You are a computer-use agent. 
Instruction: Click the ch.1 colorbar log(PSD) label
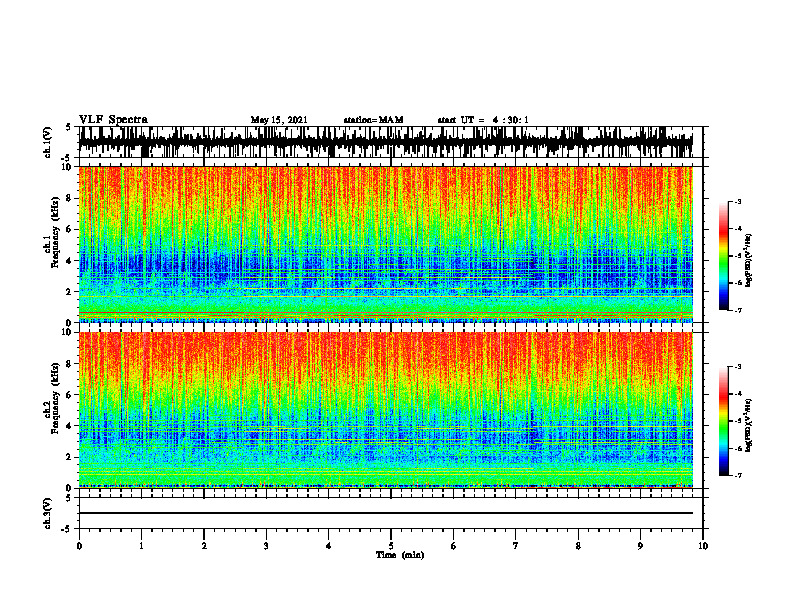(x=748, y=261)
